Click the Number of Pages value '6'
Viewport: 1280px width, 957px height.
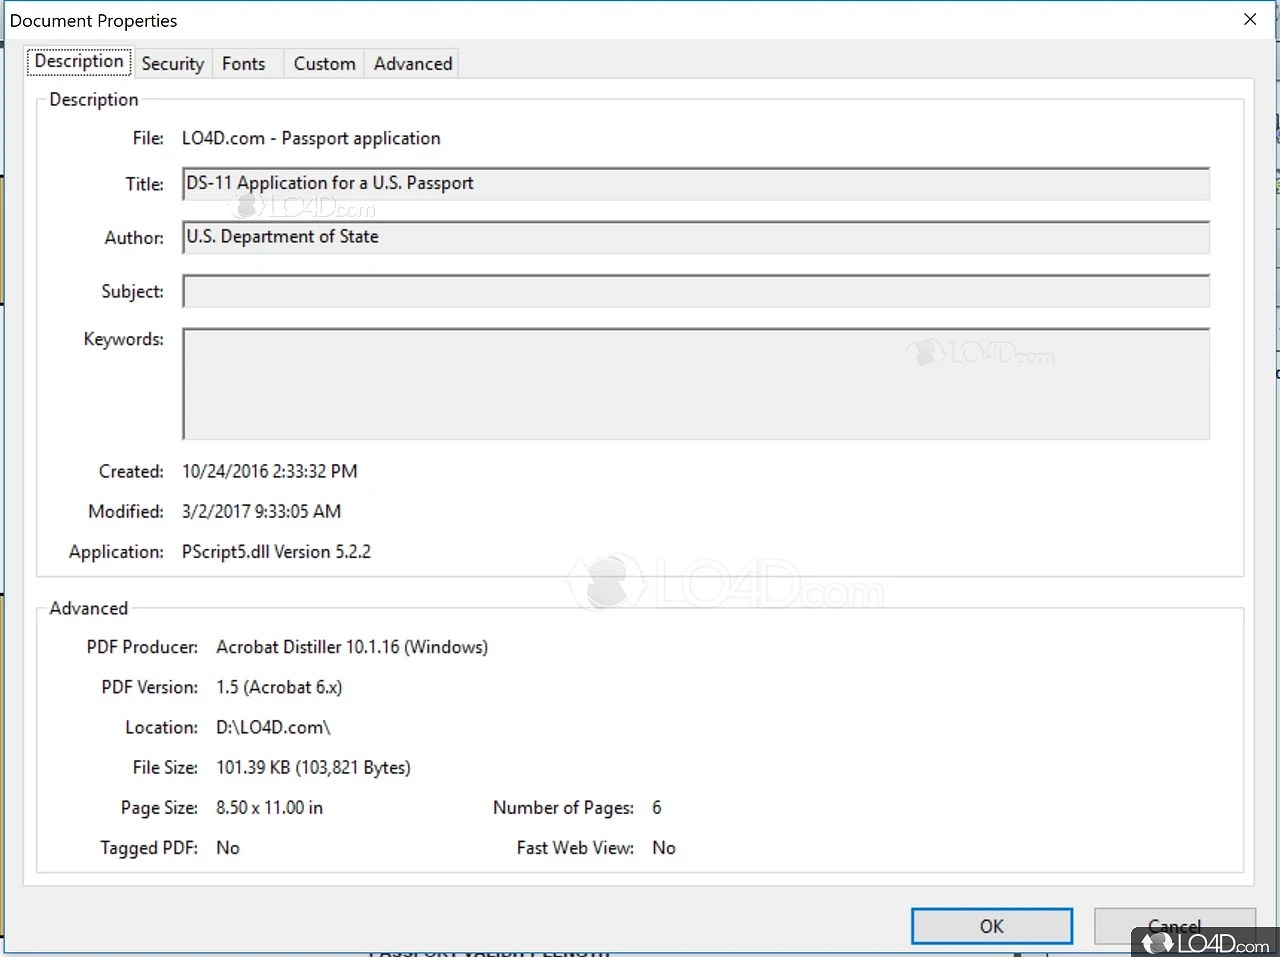pyautogui.click(x=657, y=807)
